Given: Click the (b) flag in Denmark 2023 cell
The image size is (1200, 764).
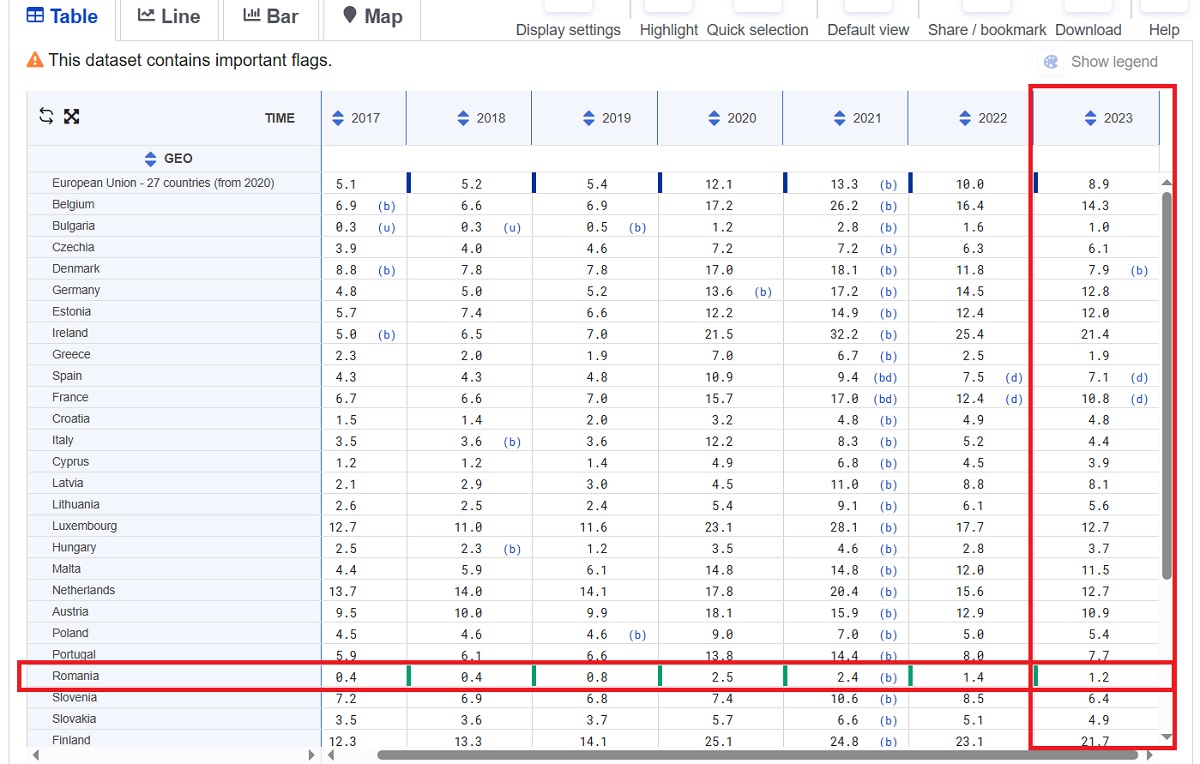Looking at the screenshot, I should 1139,270.
